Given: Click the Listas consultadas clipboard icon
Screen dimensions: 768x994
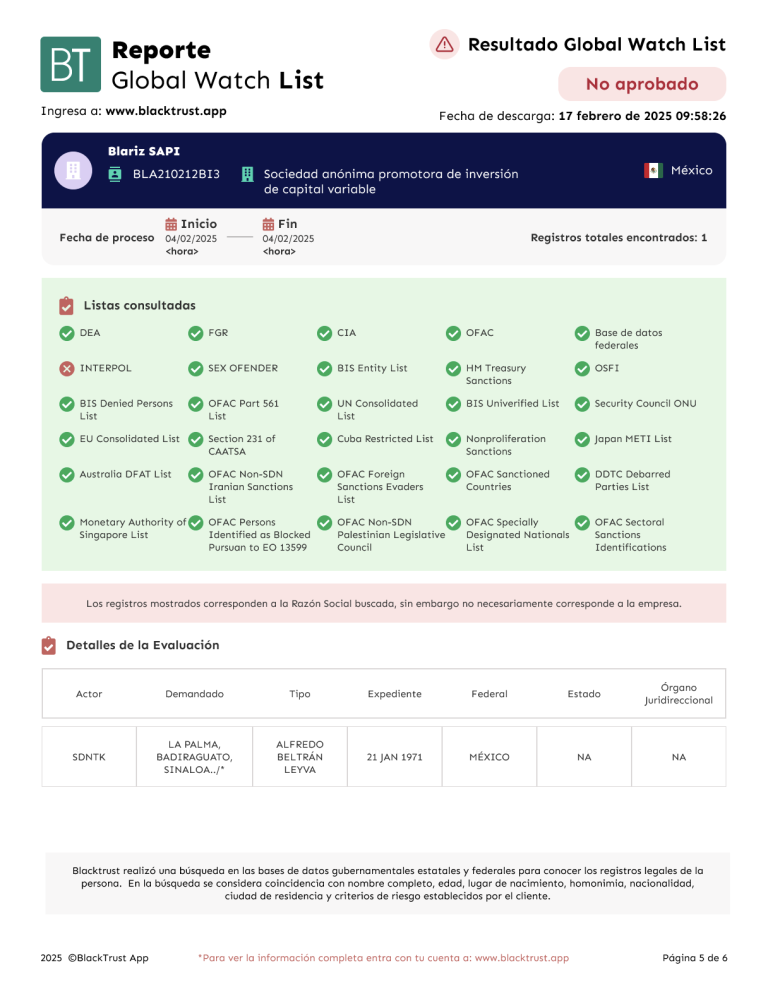Looking at the screenshot, I should pos(66,306).
